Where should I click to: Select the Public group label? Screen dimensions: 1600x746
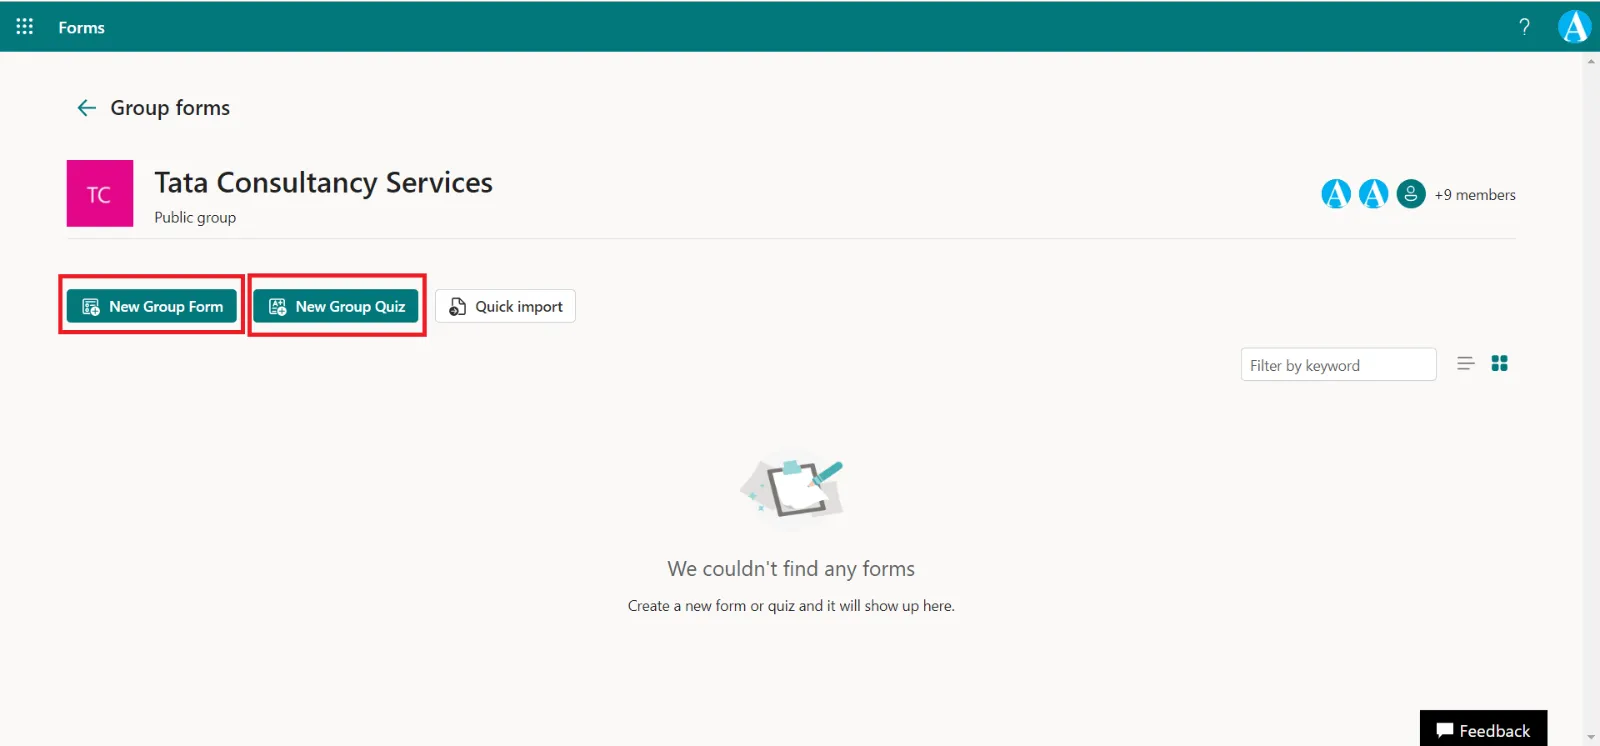click(195, 217)
